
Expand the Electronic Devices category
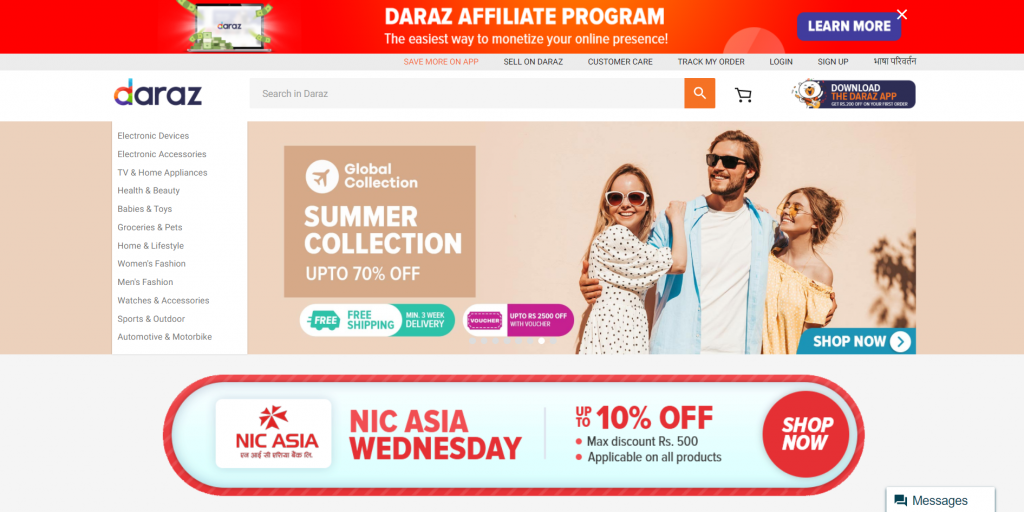(x=153, y=136)
